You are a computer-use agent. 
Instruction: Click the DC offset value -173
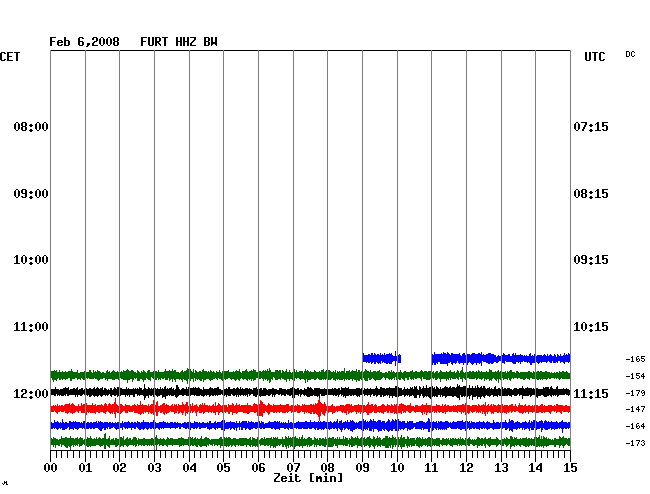click(x=635, y=443)
